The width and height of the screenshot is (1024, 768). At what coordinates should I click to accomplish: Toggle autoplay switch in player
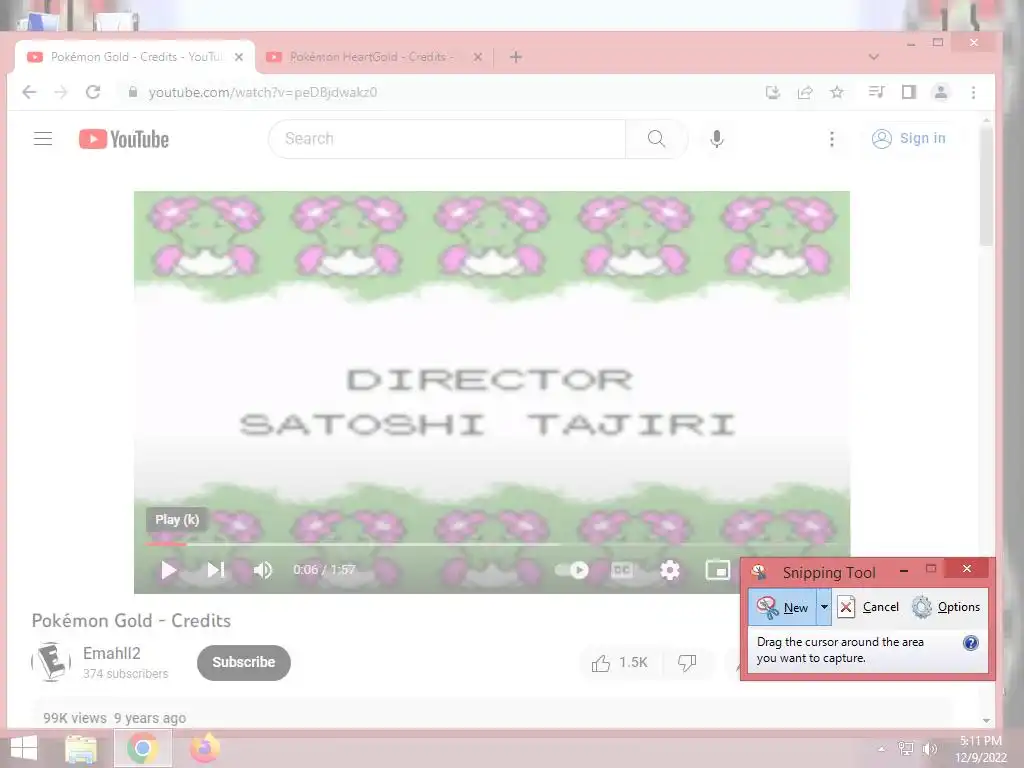[572, 570]
